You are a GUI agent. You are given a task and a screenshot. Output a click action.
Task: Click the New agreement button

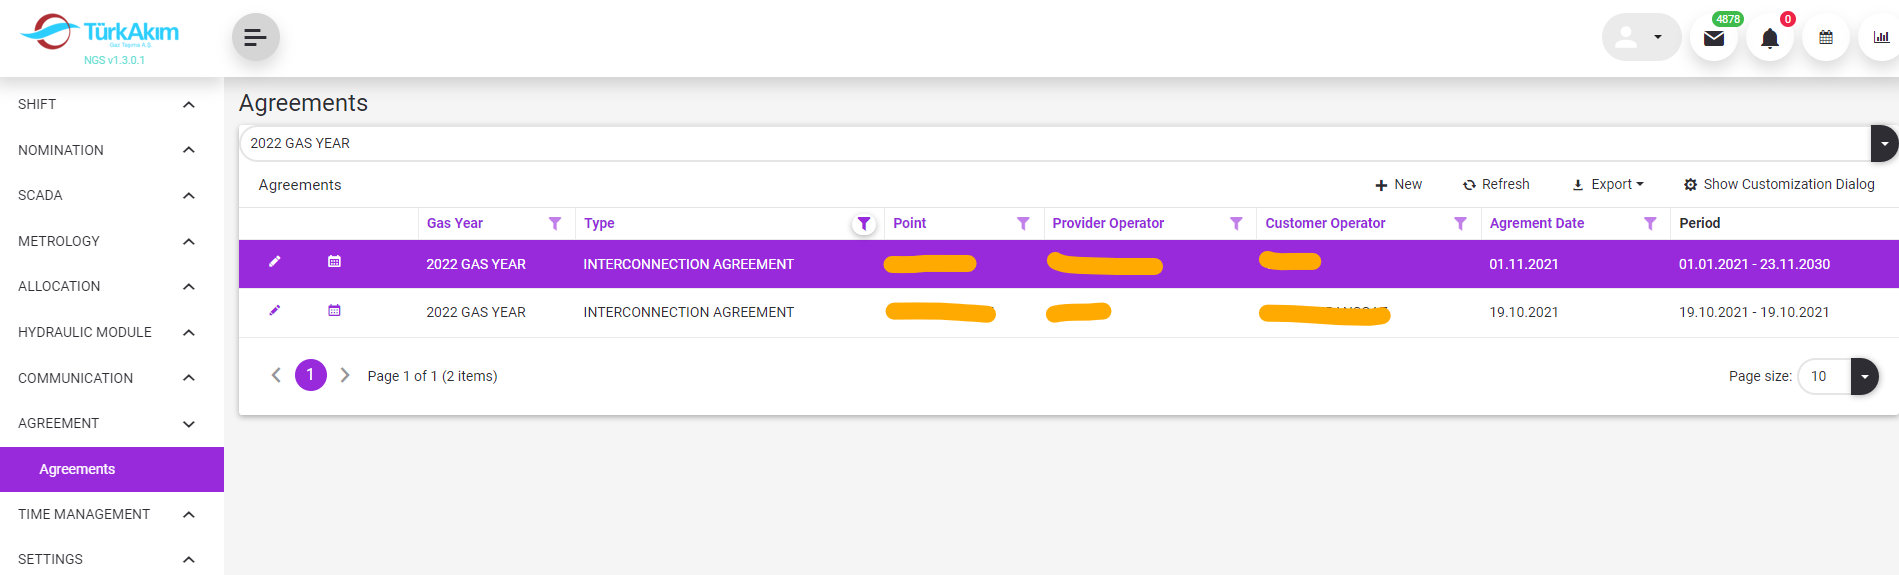pos(1398,185)
